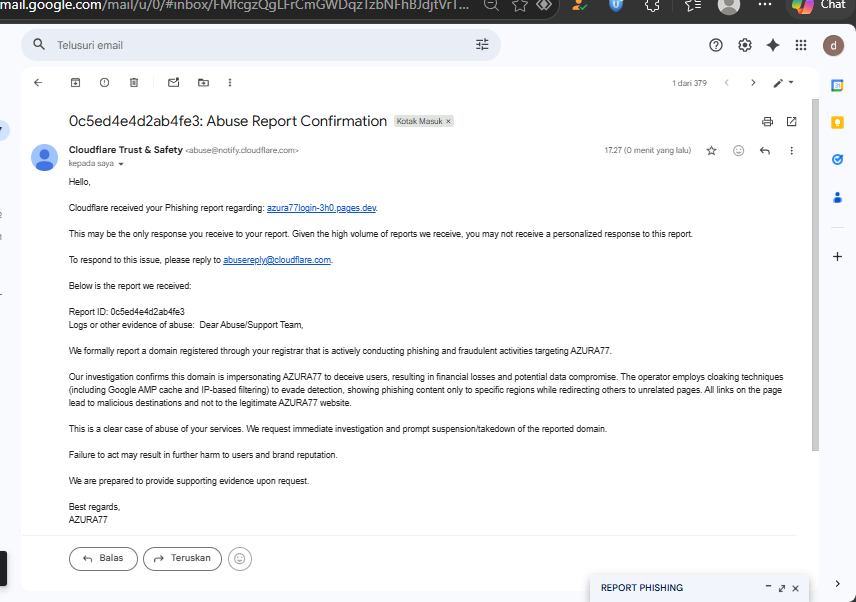Remove the Kotak Masuk label
Image resolution: width=856 pixels, height=602 pixels.
coord(448,121)
